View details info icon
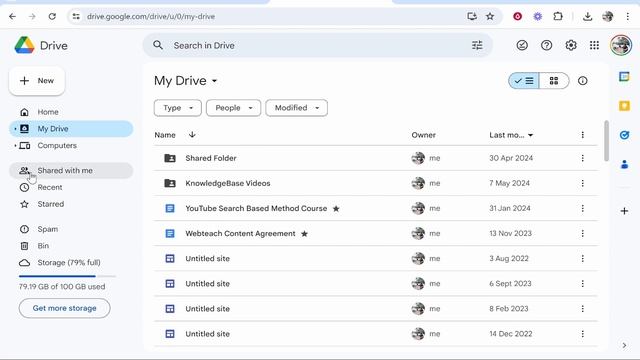The image size is (640, 360). 582,81
